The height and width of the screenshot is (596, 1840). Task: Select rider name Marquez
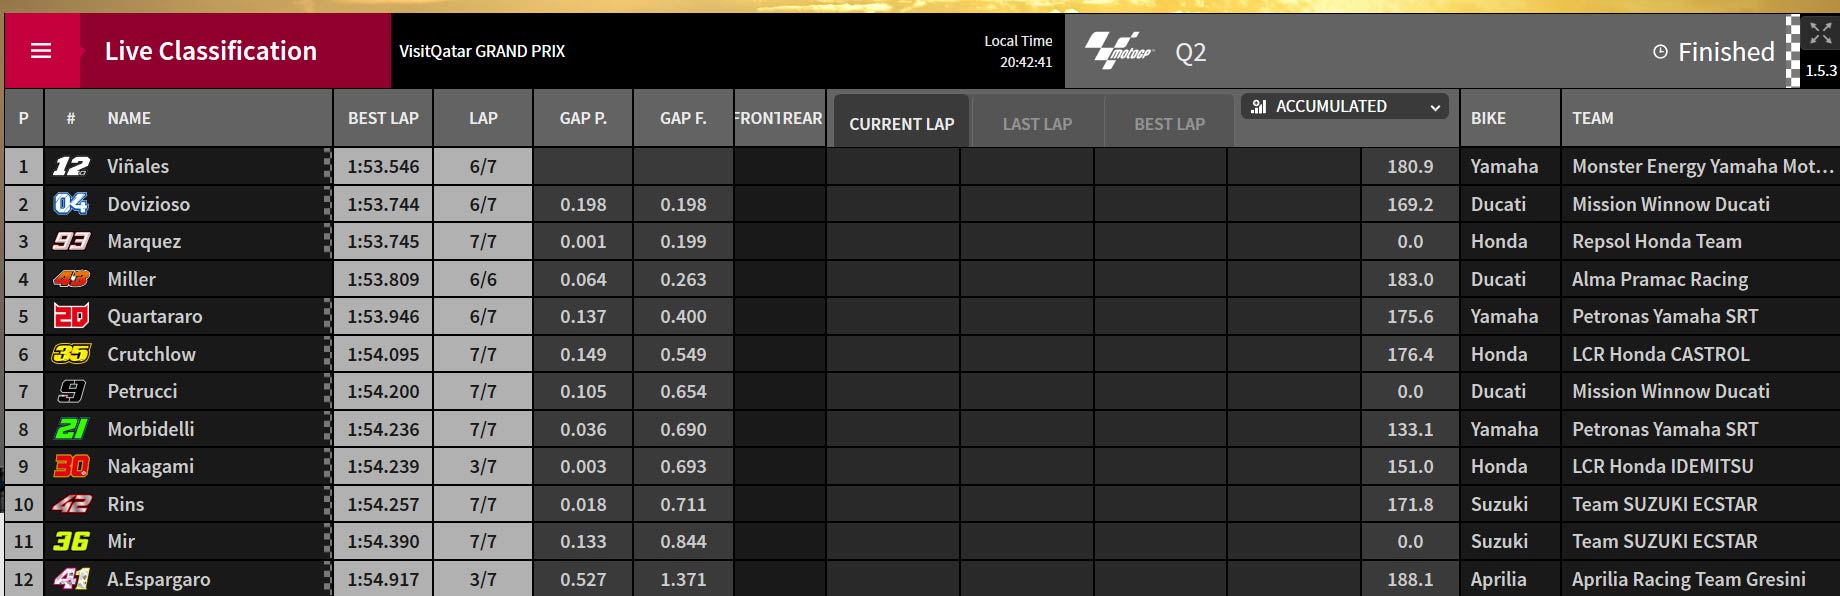click(x=144, y=241)
